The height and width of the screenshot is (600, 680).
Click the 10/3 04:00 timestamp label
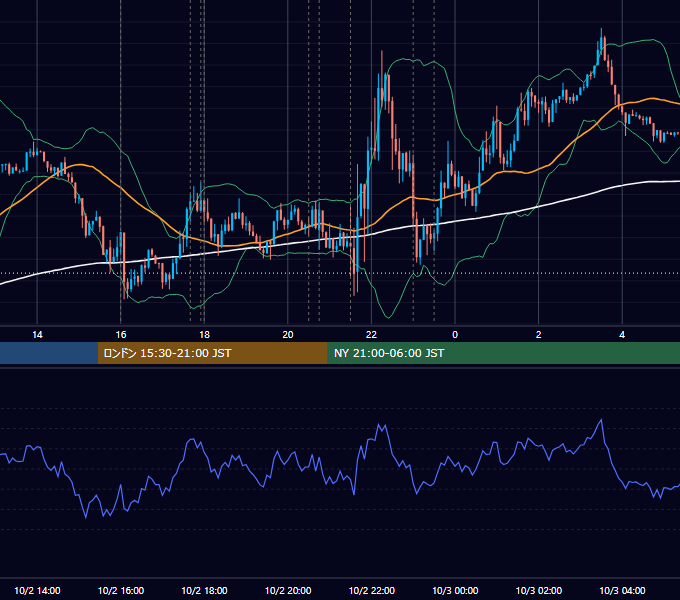(x=622, y=590)
